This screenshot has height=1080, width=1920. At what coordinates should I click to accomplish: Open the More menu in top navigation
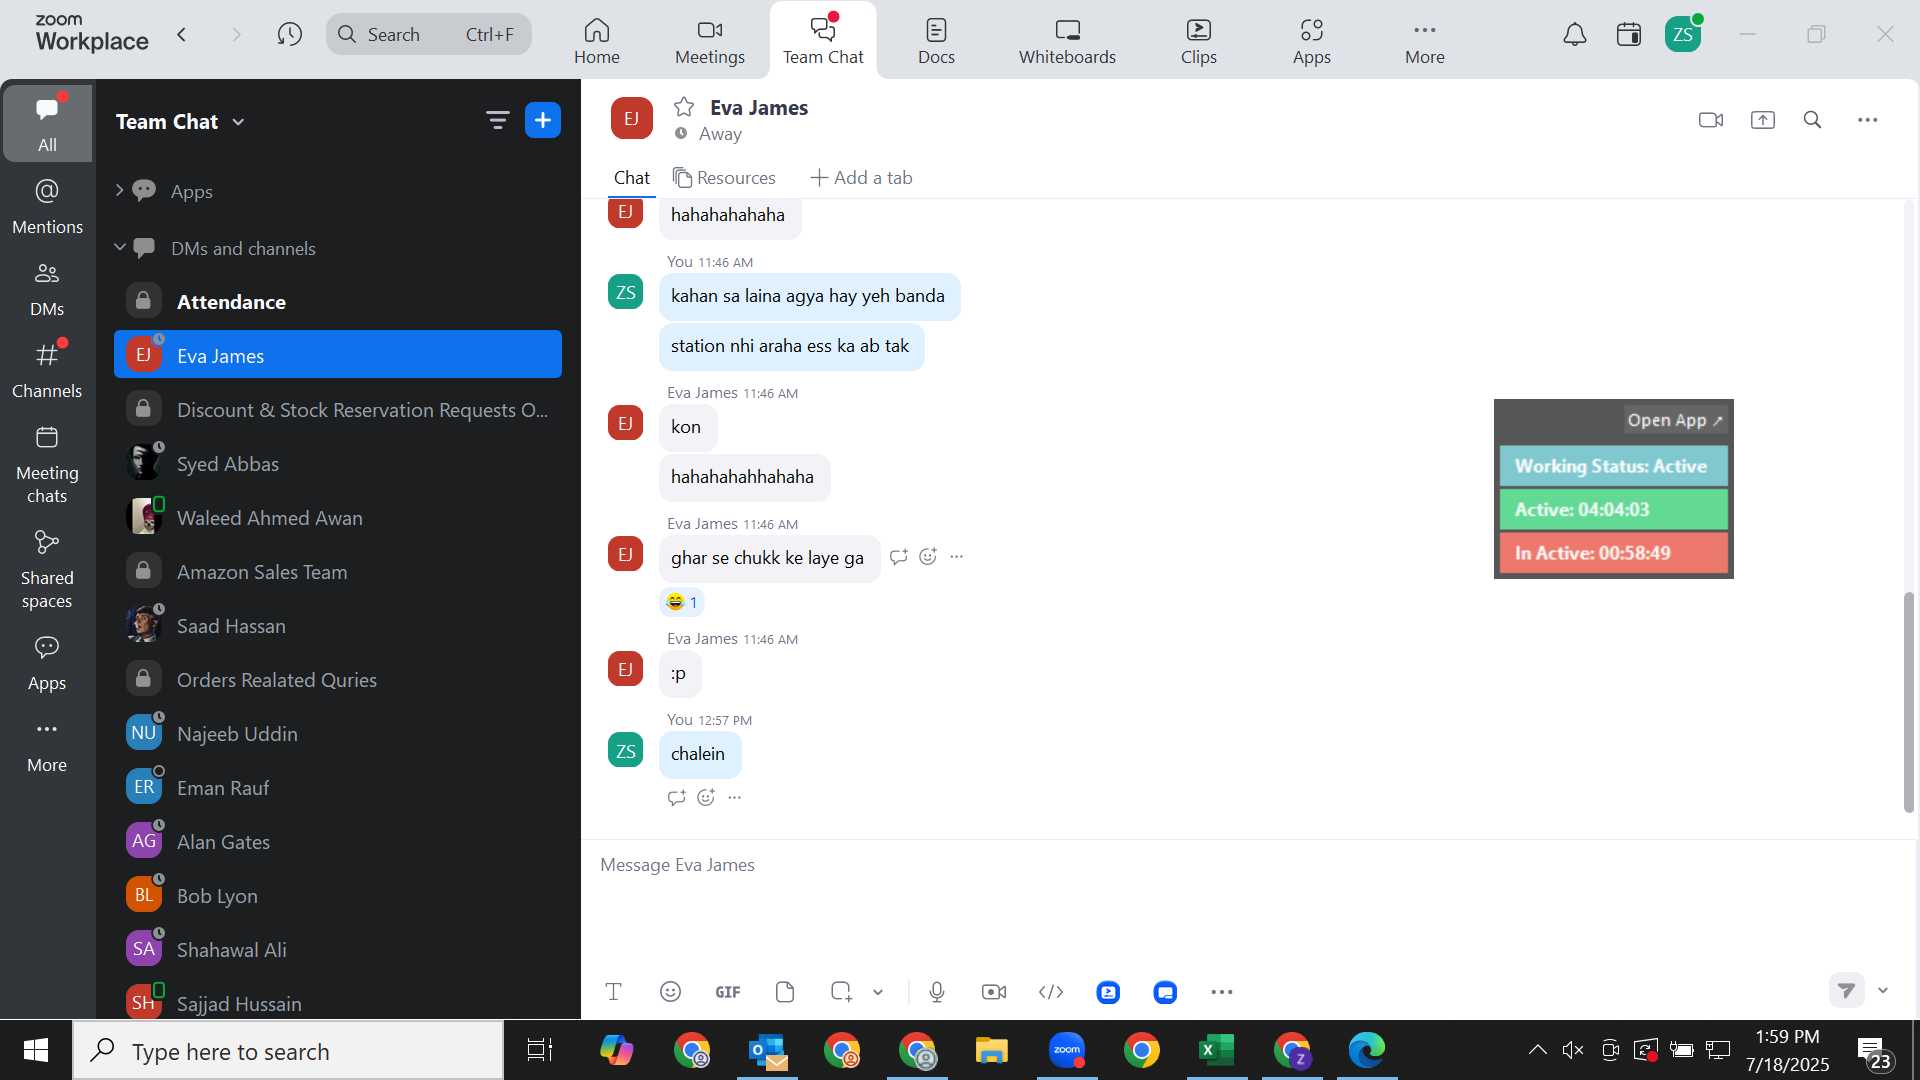click(x=1424, y=41)
